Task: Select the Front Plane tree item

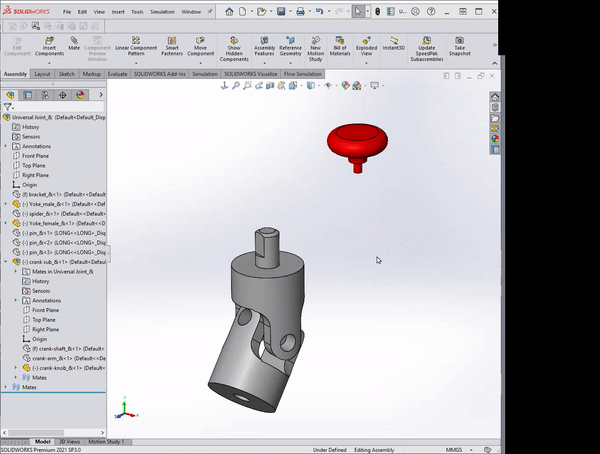Action: pyautogui.click(x=35, y=156)
